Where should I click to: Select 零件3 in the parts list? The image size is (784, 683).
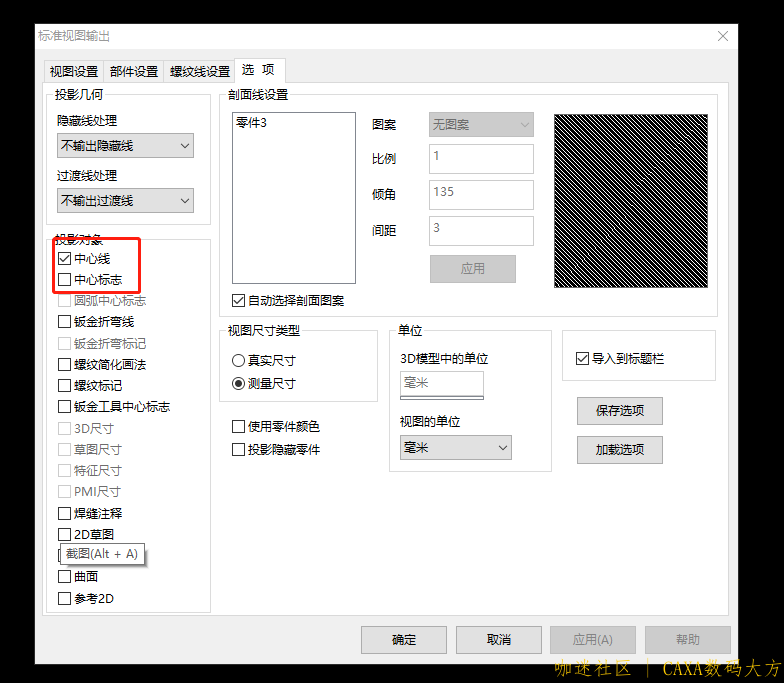252,122
